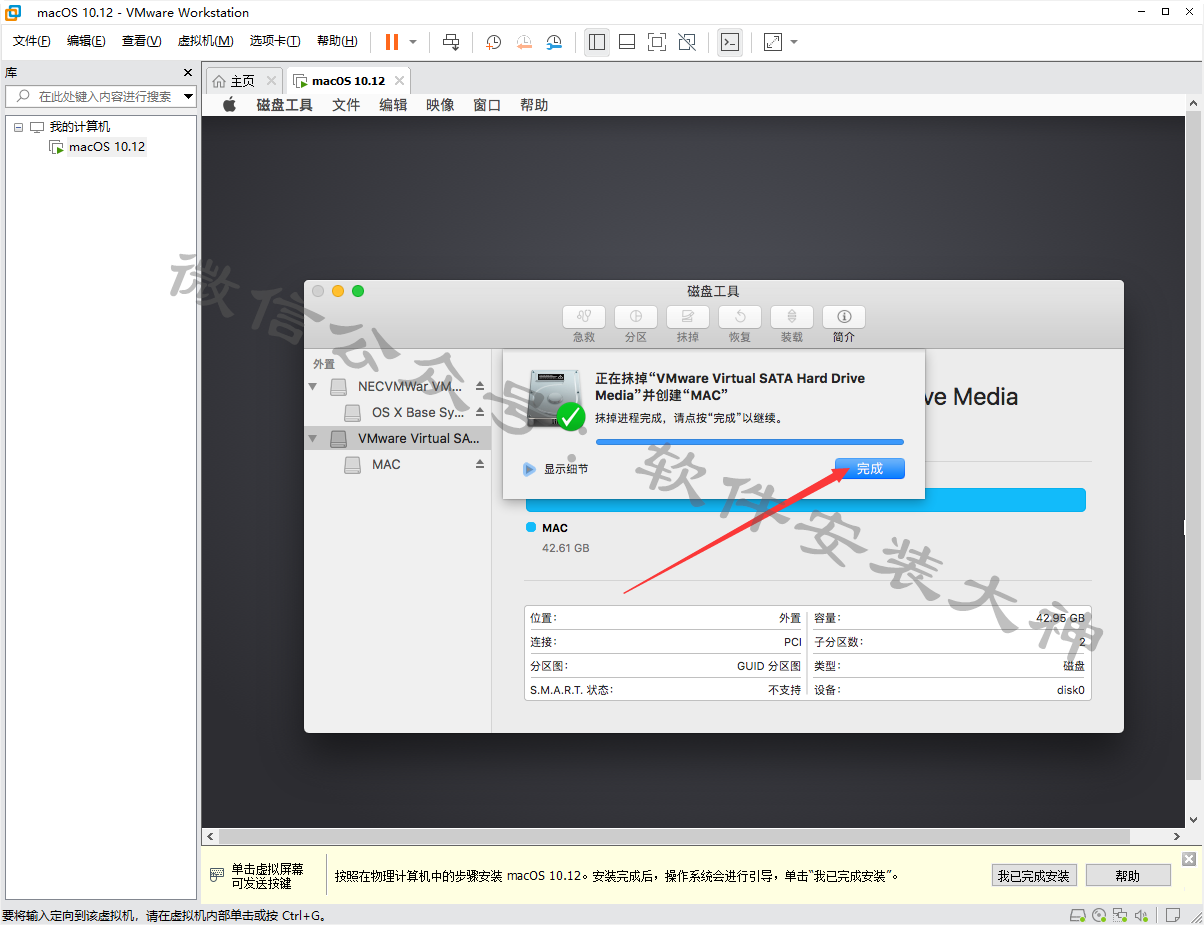This screenshot has width=1204, height=925.
Task: Pause the virtual machine
Action: pyautogui.click(x=391, y=42)
